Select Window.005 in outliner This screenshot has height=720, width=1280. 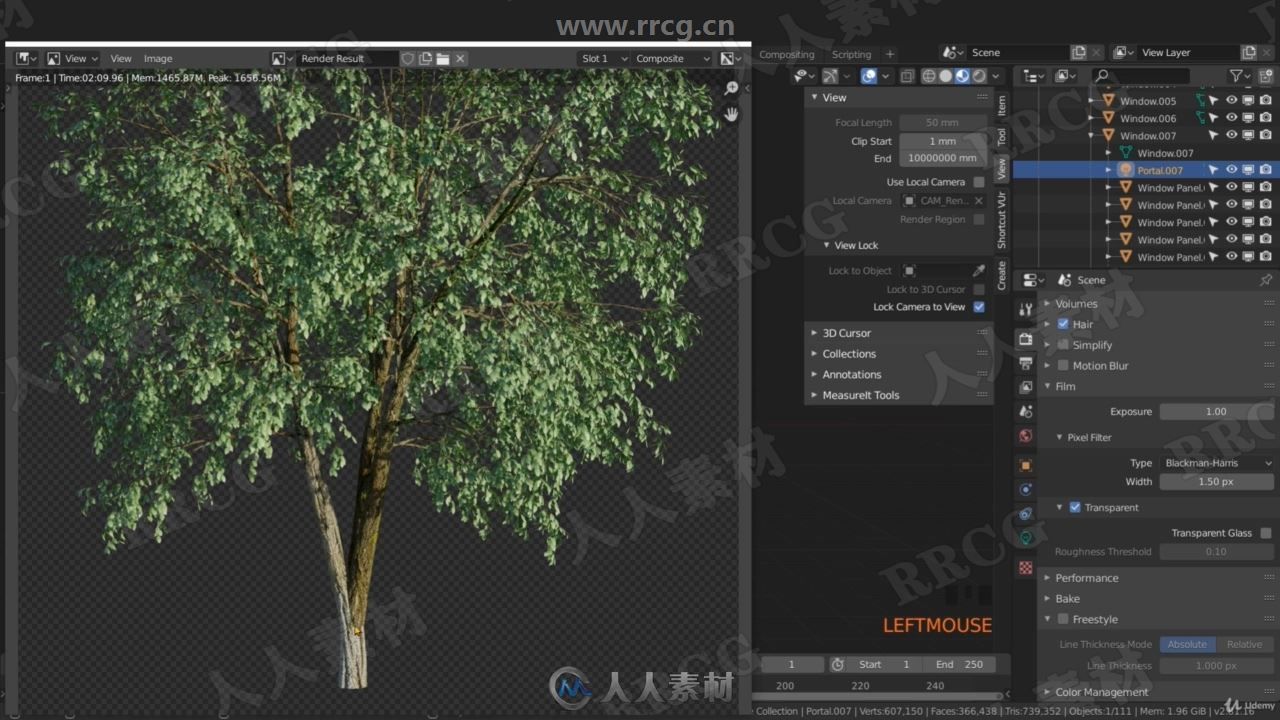pos(1147,101)
